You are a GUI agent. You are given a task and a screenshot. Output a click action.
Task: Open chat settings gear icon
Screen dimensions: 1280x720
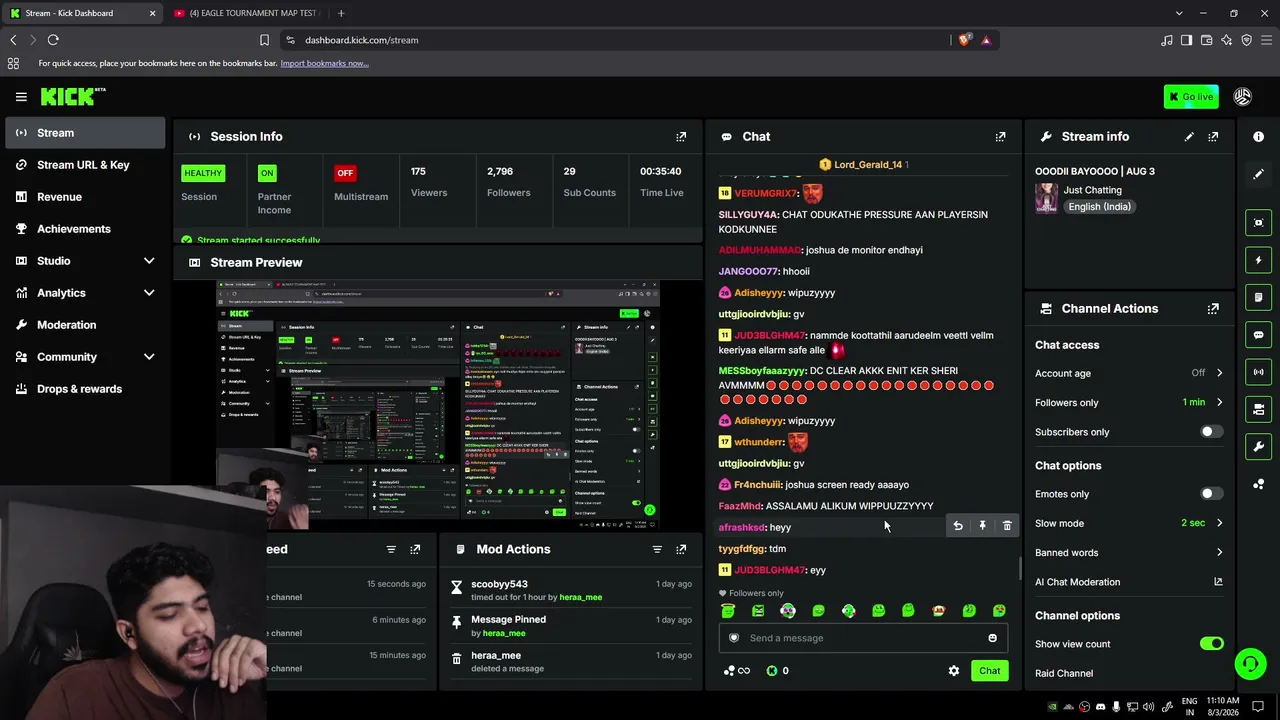[954, 671]
